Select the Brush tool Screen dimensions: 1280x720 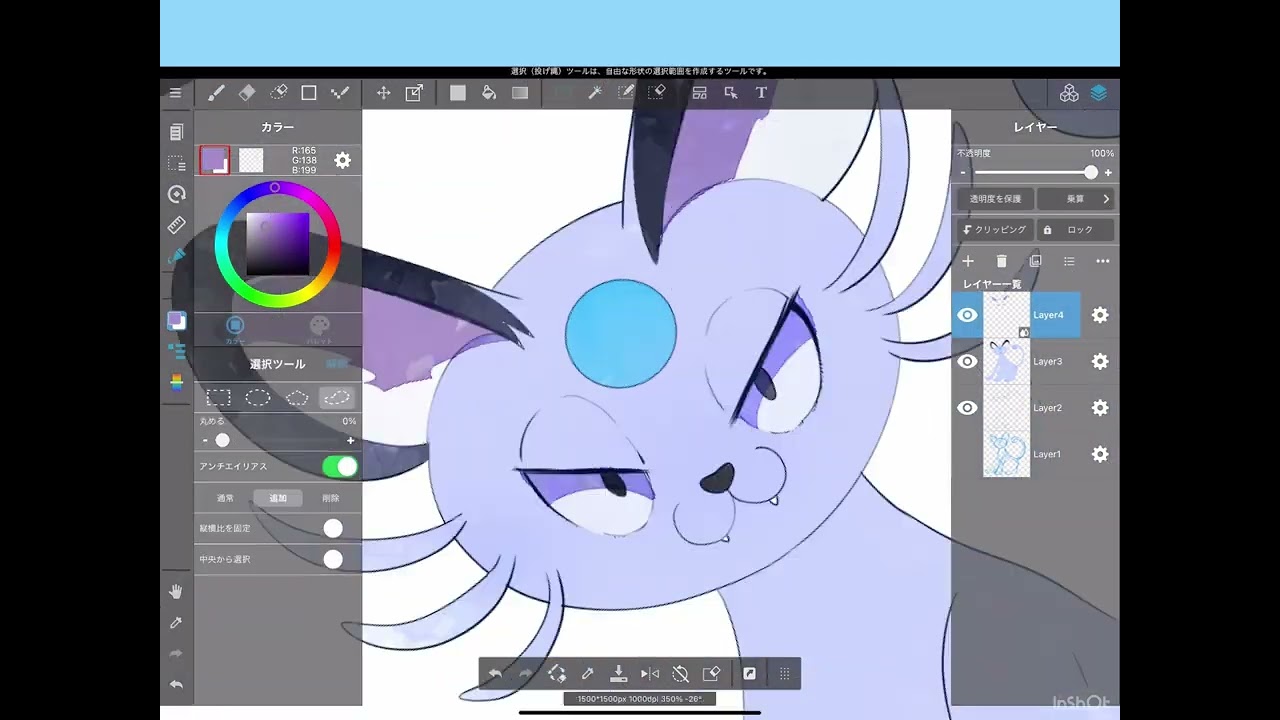[216, 93]
